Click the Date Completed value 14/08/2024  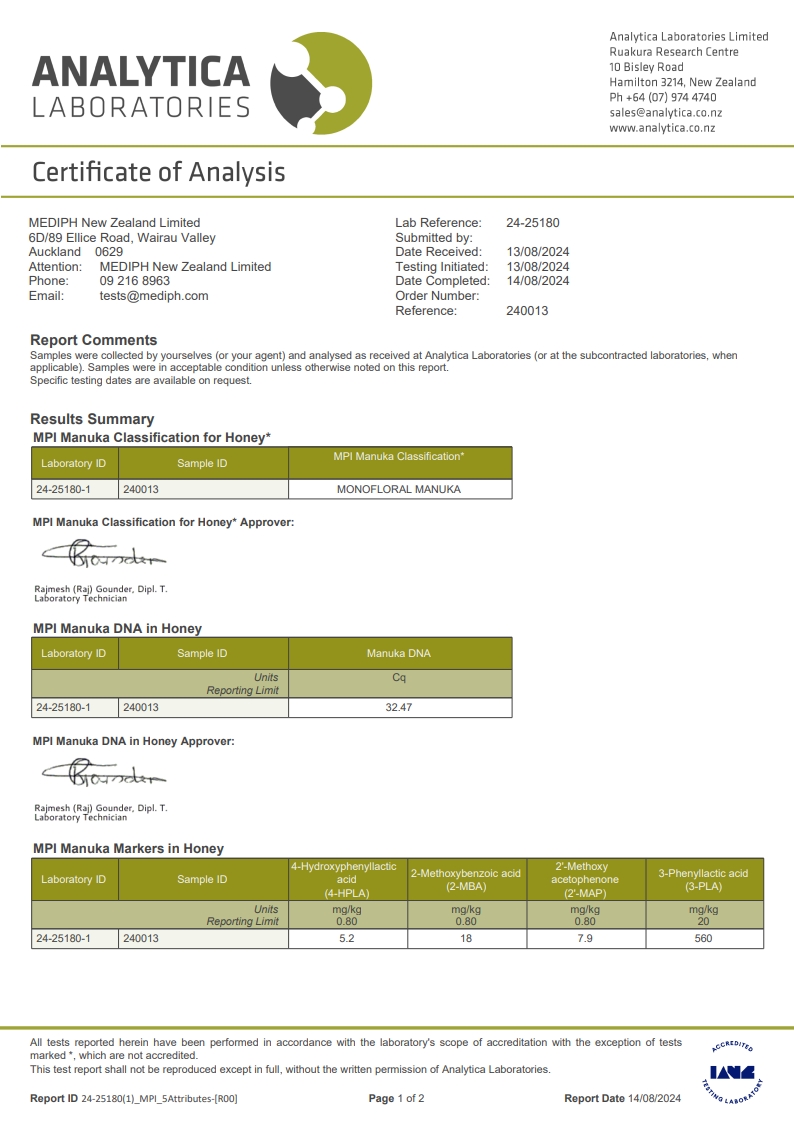click(x=538, y=281)
